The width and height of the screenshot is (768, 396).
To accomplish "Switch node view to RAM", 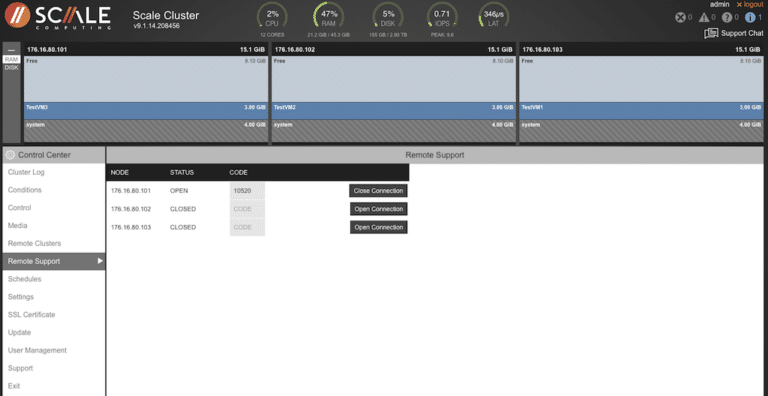I will [11, 59].
